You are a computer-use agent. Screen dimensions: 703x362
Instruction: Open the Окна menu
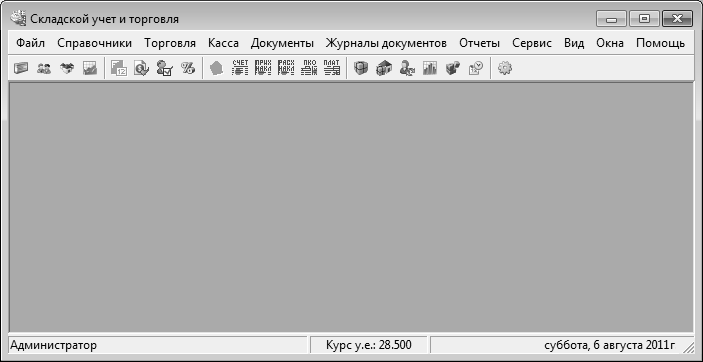click(x=610, y=44)
